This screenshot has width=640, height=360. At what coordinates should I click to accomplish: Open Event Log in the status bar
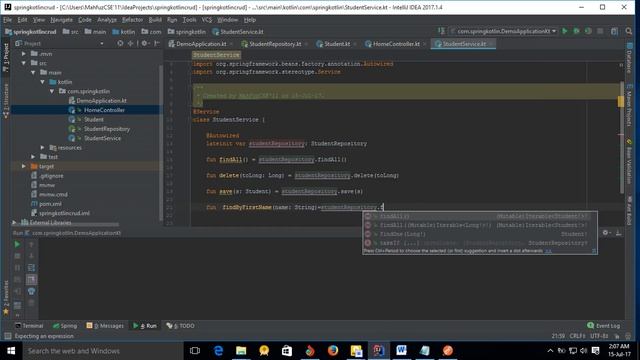click(604, 325)
